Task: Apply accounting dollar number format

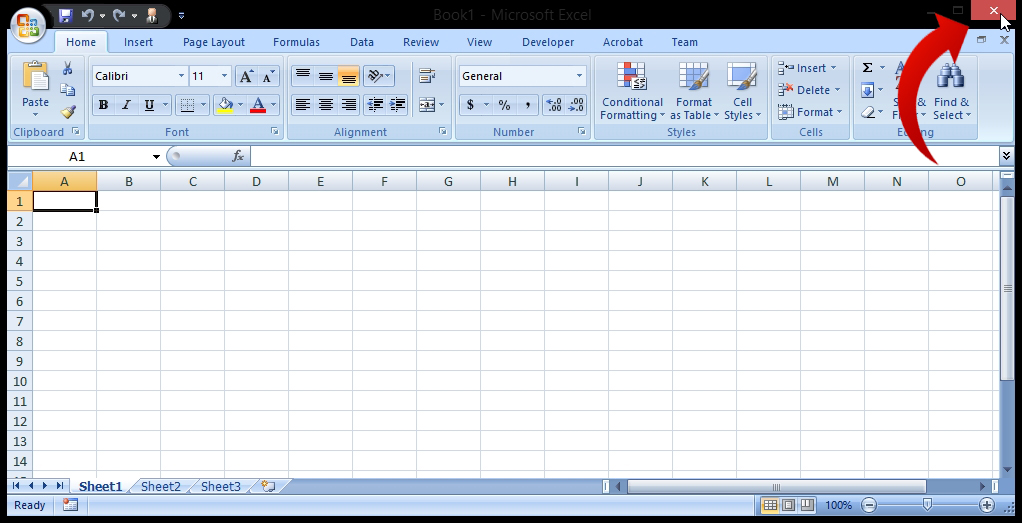Action: (x=471, y=105)
